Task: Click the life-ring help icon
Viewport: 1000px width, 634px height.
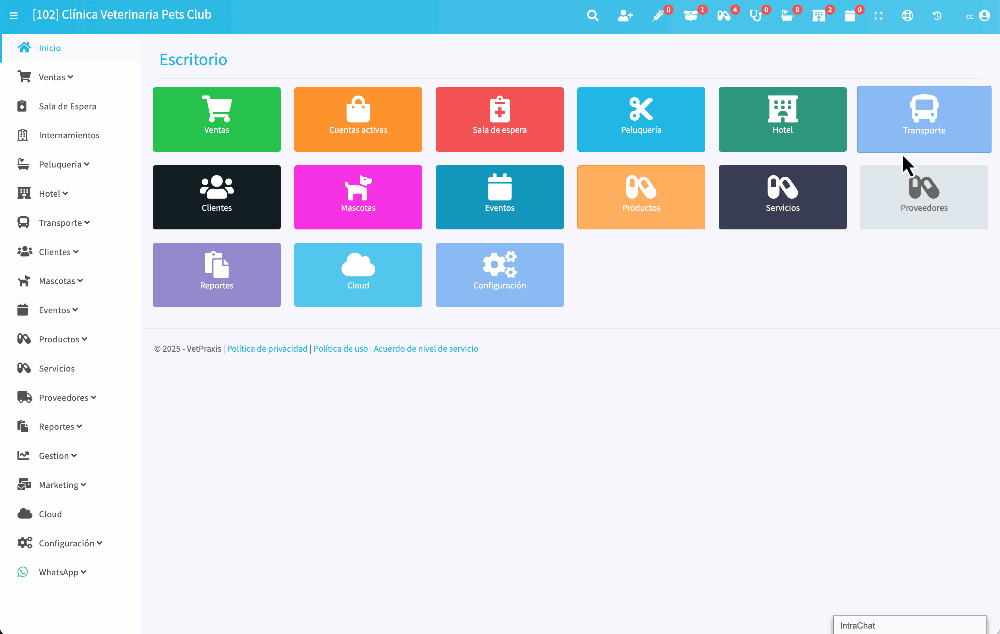Action: [907, 16]
